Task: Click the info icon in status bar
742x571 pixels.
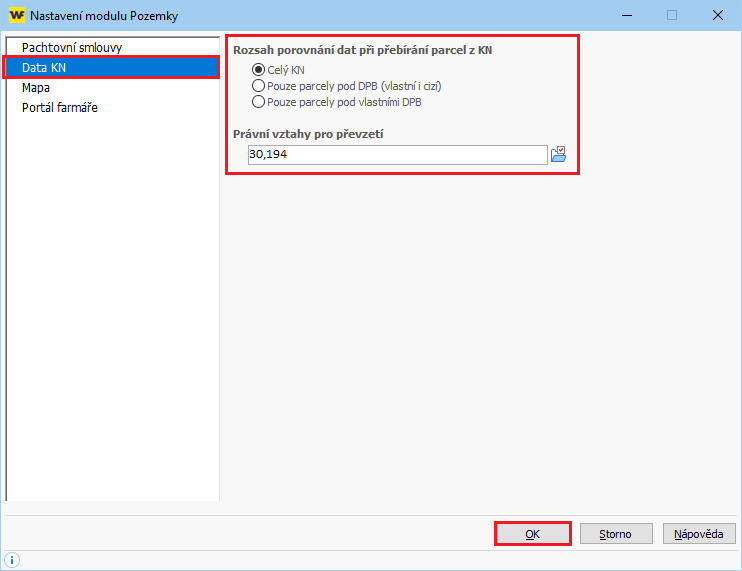Action: 13,560
